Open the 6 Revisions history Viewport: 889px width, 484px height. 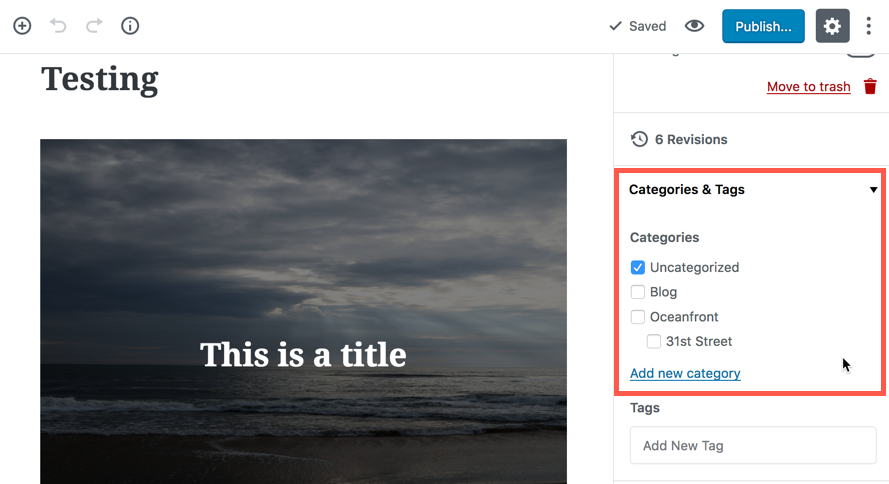(691, 139)
